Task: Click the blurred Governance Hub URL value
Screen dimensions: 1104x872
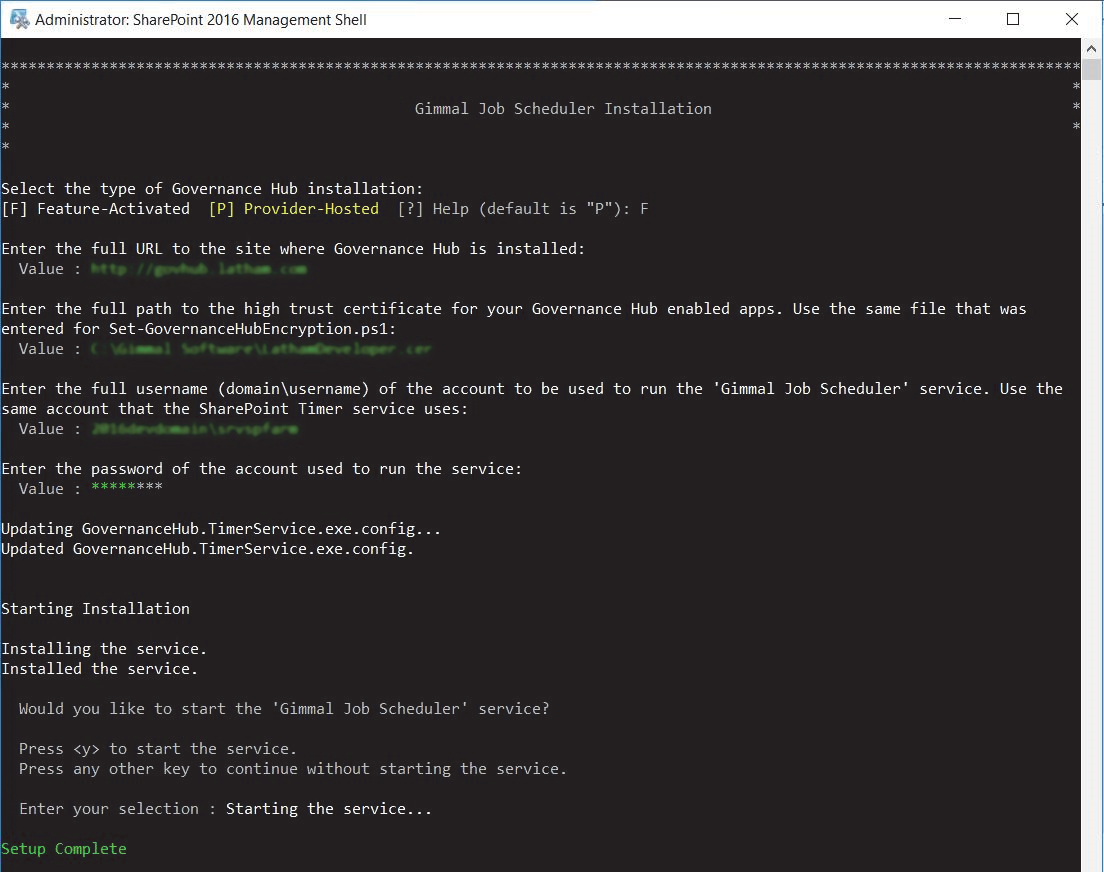Action: tap(198, 269)
